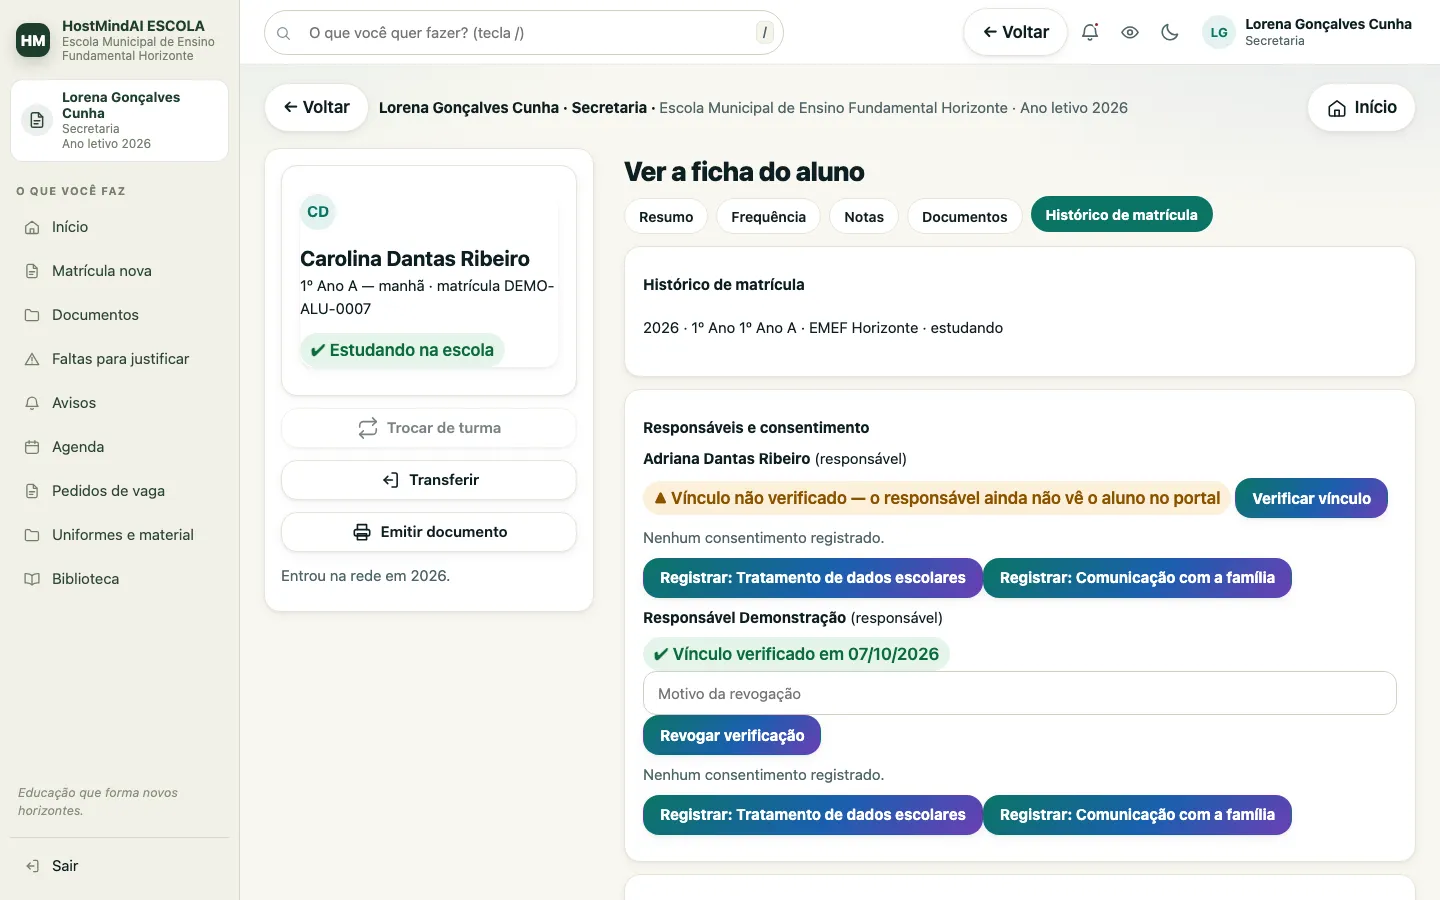Click the Emitir documento button
The height and width of the screenshot is (900, 1440).
[x=429, y=532]
